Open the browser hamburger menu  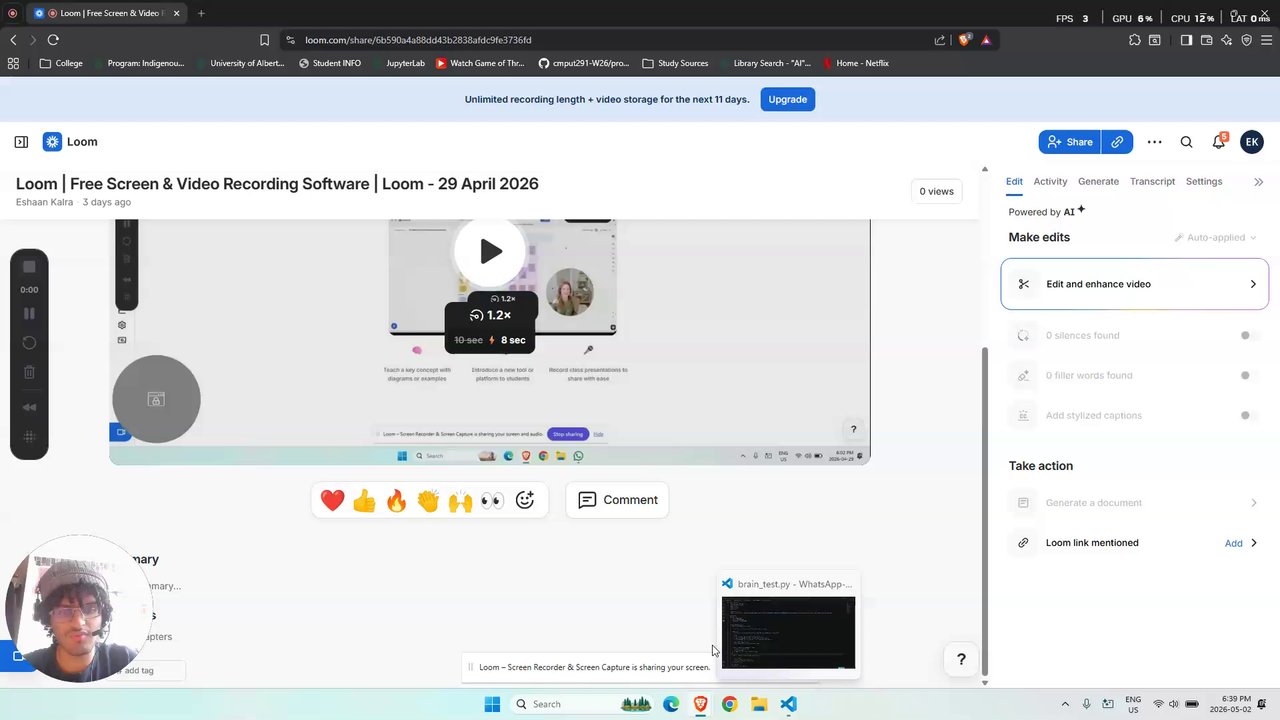(x=1267, y=40)
